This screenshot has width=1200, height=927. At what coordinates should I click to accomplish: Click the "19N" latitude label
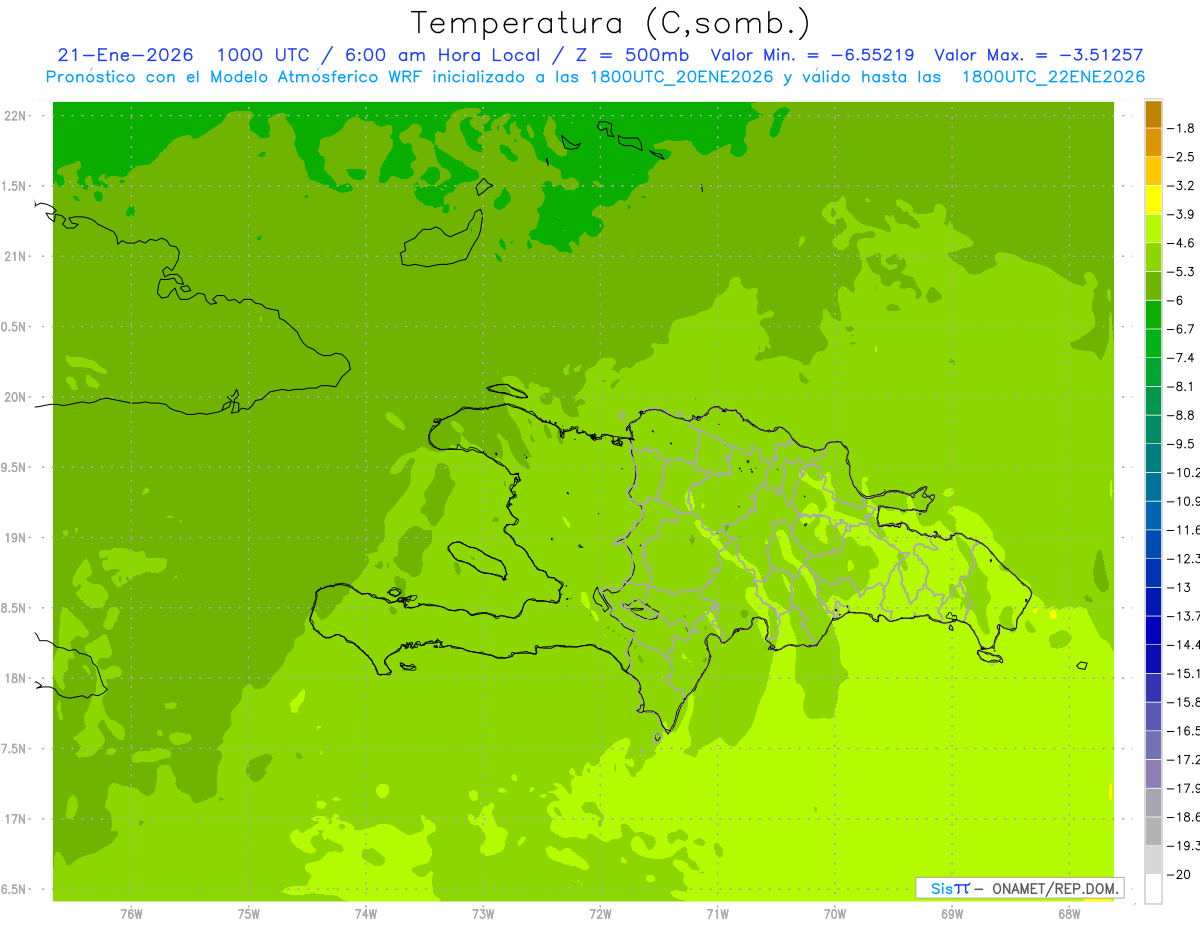click(x=15, y=538)
